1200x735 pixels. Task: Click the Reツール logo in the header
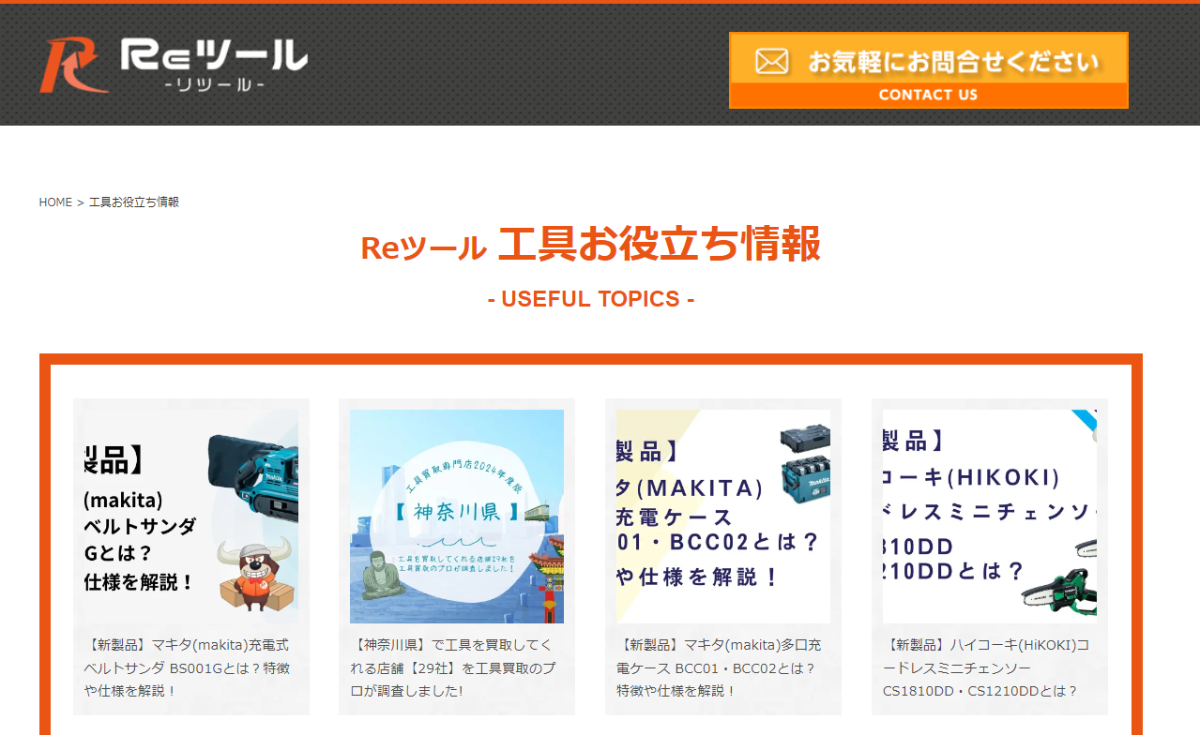pos(173,65)
